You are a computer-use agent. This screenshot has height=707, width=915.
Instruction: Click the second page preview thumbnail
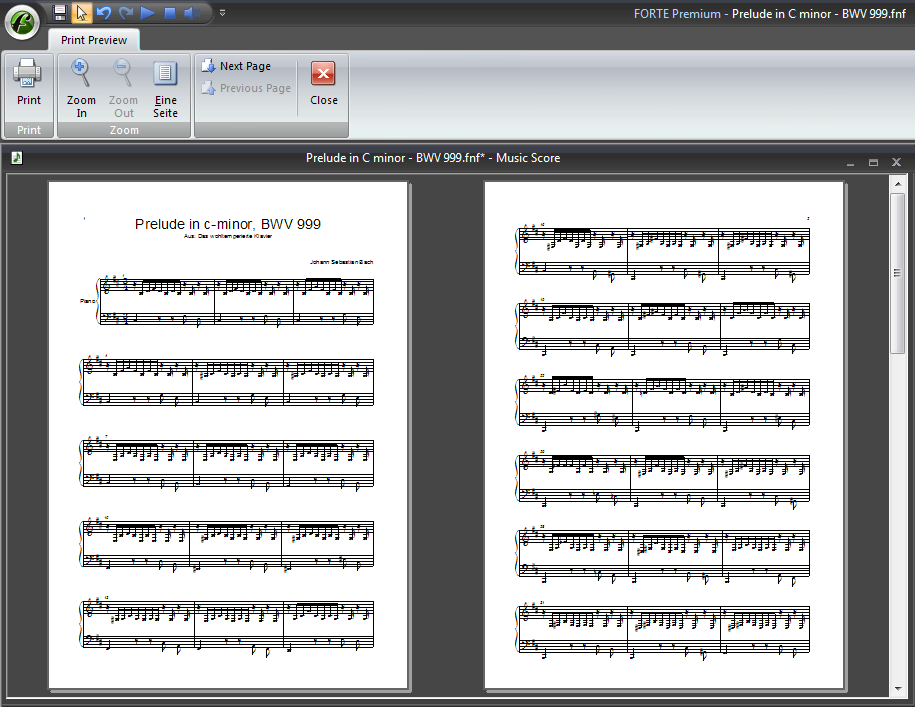(663, 435)
